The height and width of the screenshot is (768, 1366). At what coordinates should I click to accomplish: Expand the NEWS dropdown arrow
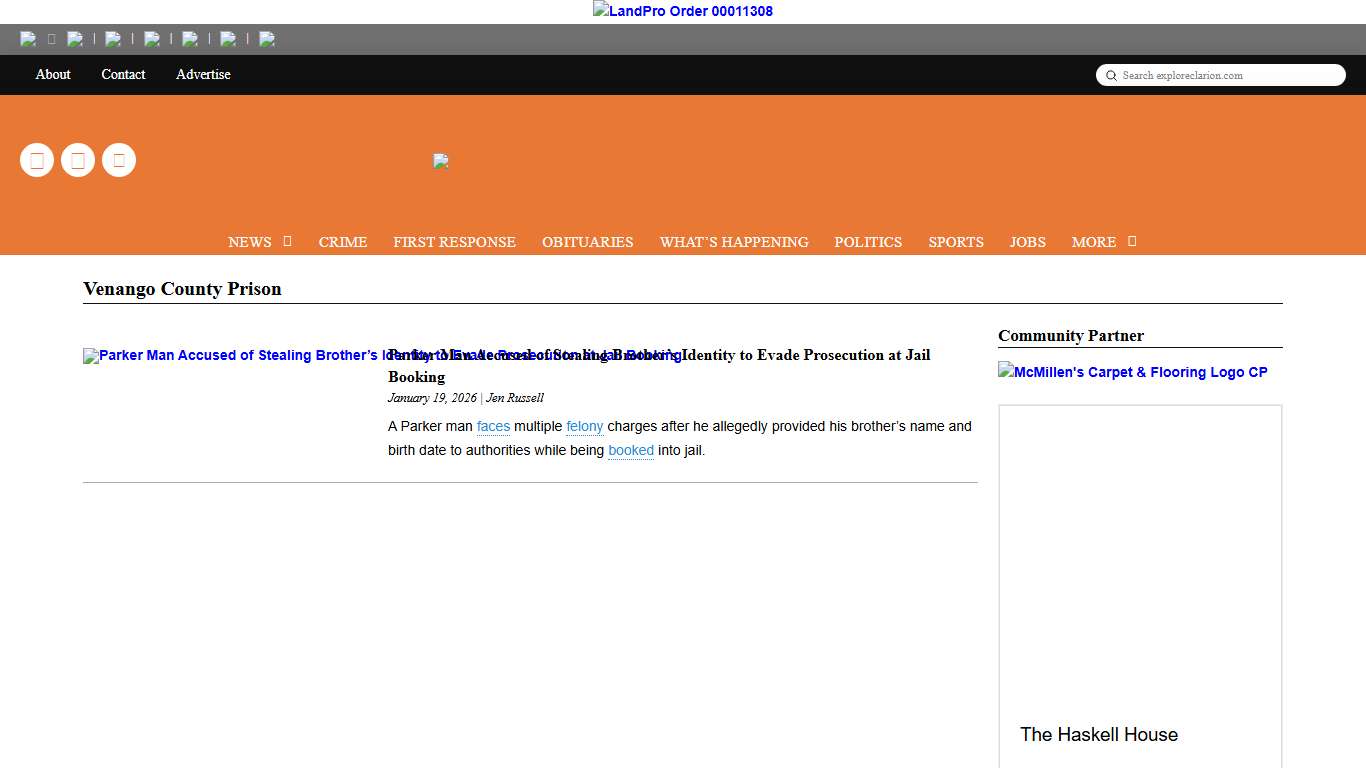287,241
